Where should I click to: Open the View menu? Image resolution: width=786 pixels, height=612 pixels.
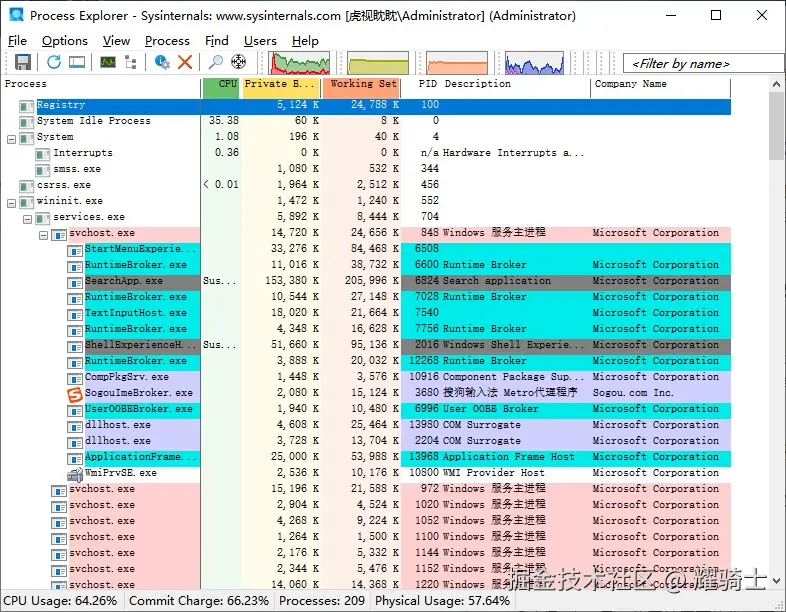116,41
